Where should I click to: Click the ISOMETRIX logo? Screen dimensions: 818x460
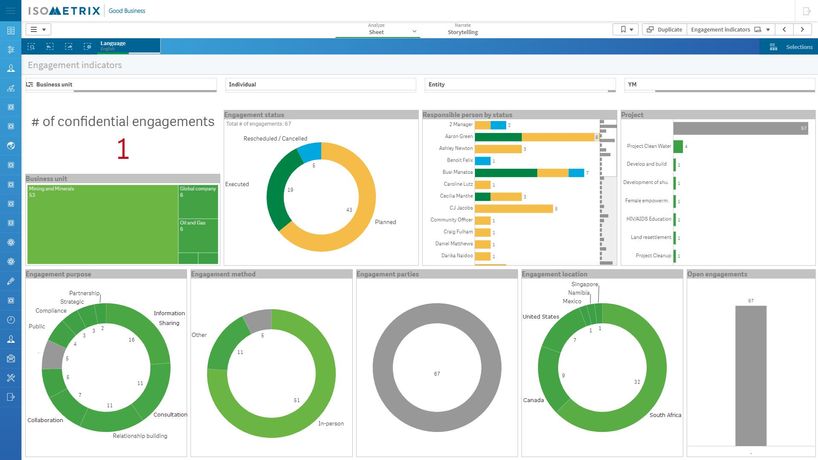click(x=64, y=11)
